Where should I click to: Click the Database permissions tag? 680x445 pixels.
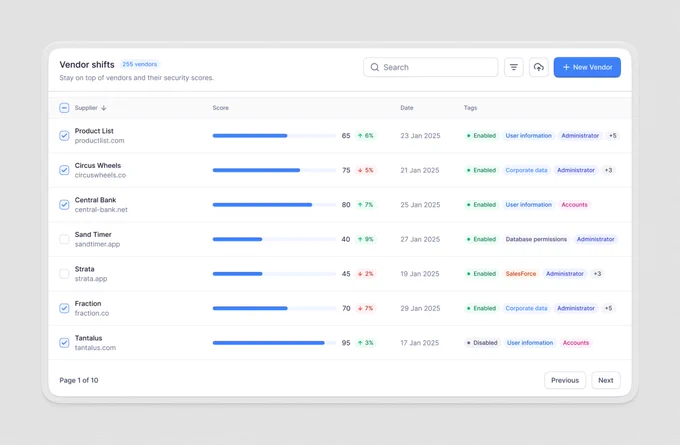point(536,239)
